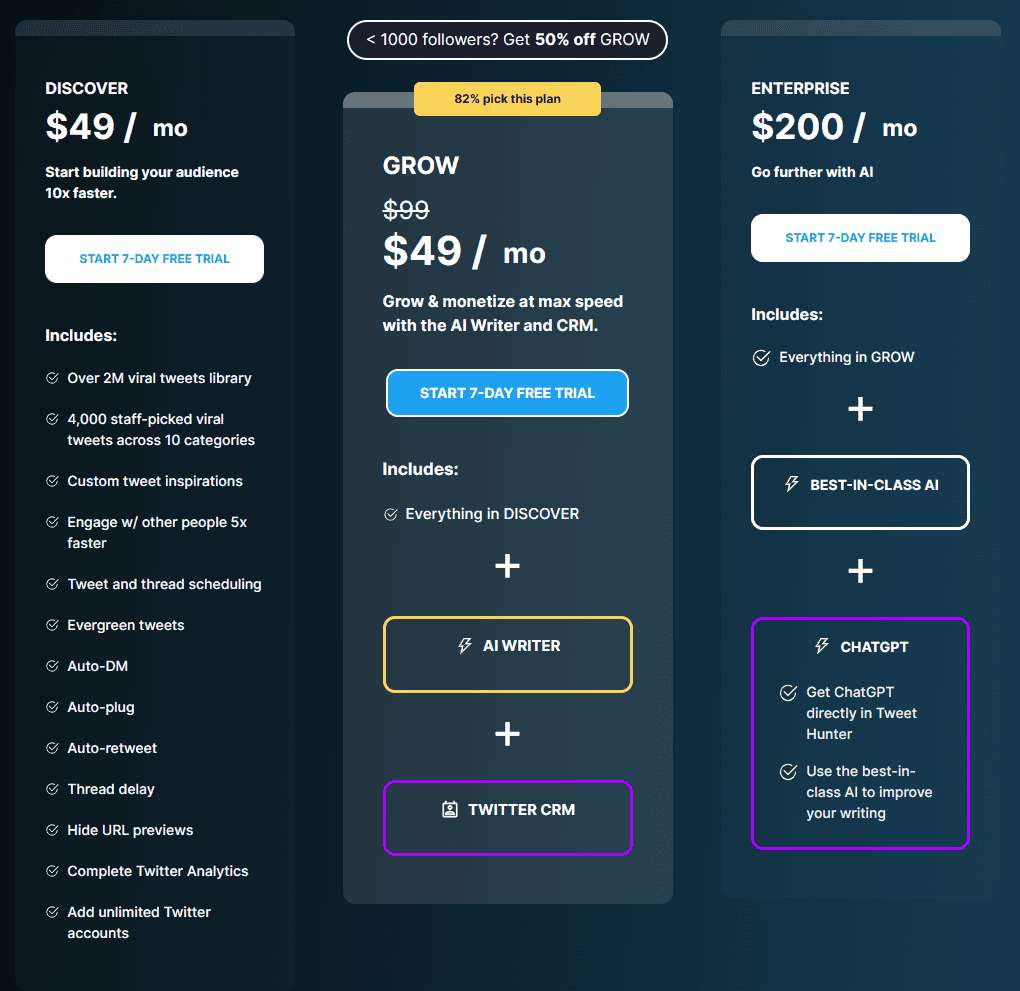This screenshot has height=991, width=1020.
Task: Click the crossed-out $99 price on GROW
Action: tap(405, 209)
